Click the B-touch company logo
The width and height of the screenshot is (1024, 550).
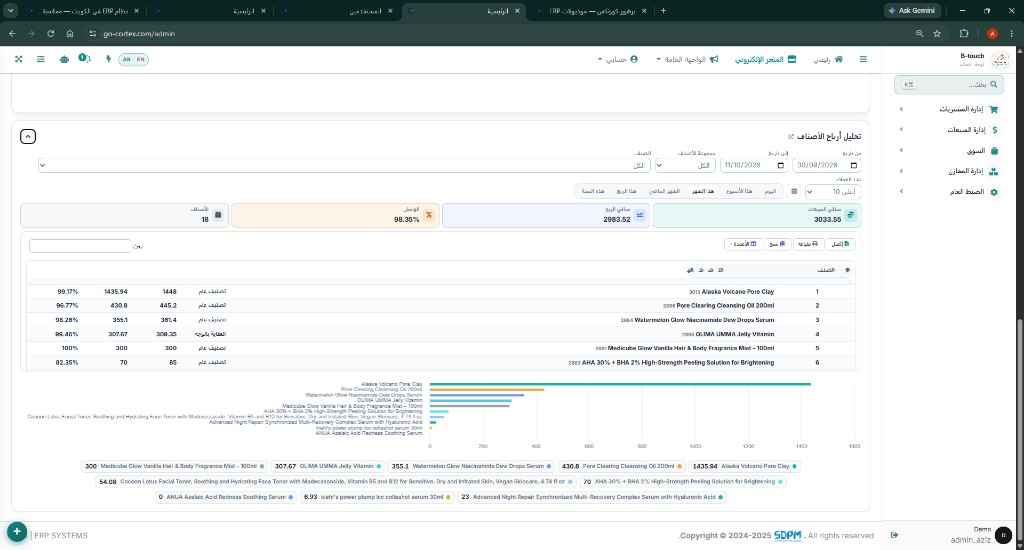tap(999, 60)
